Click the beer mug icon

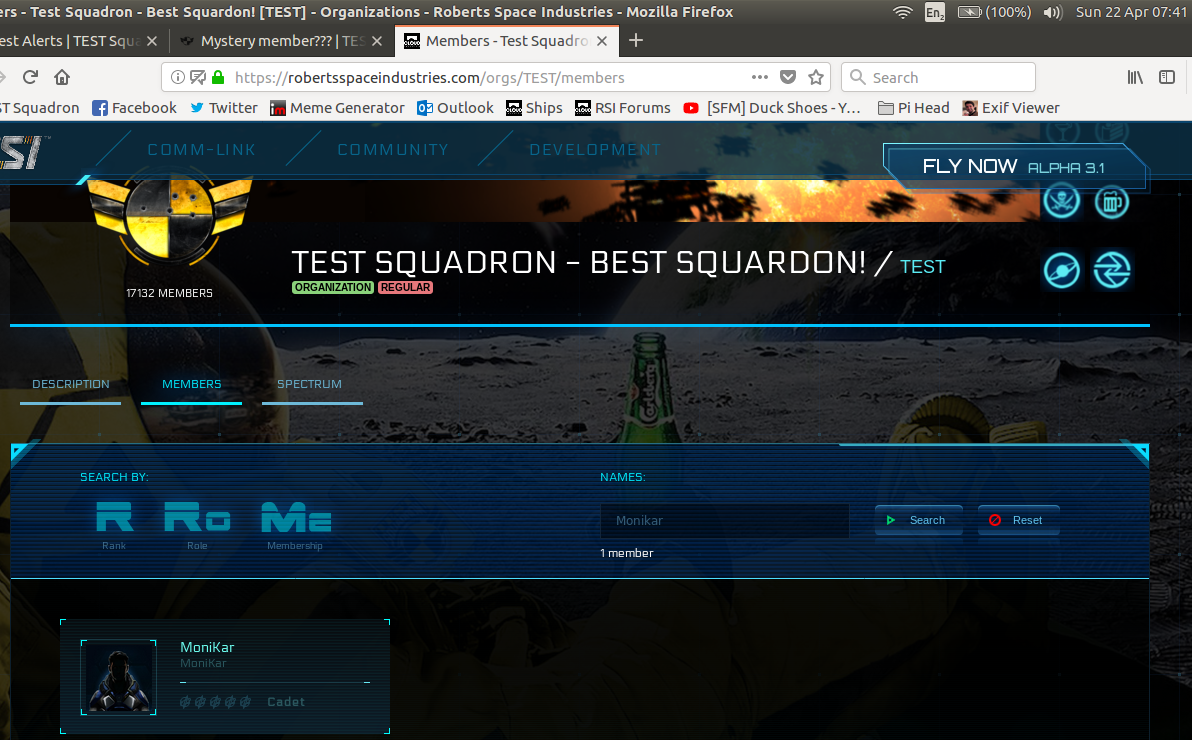tap(1111, 201)
